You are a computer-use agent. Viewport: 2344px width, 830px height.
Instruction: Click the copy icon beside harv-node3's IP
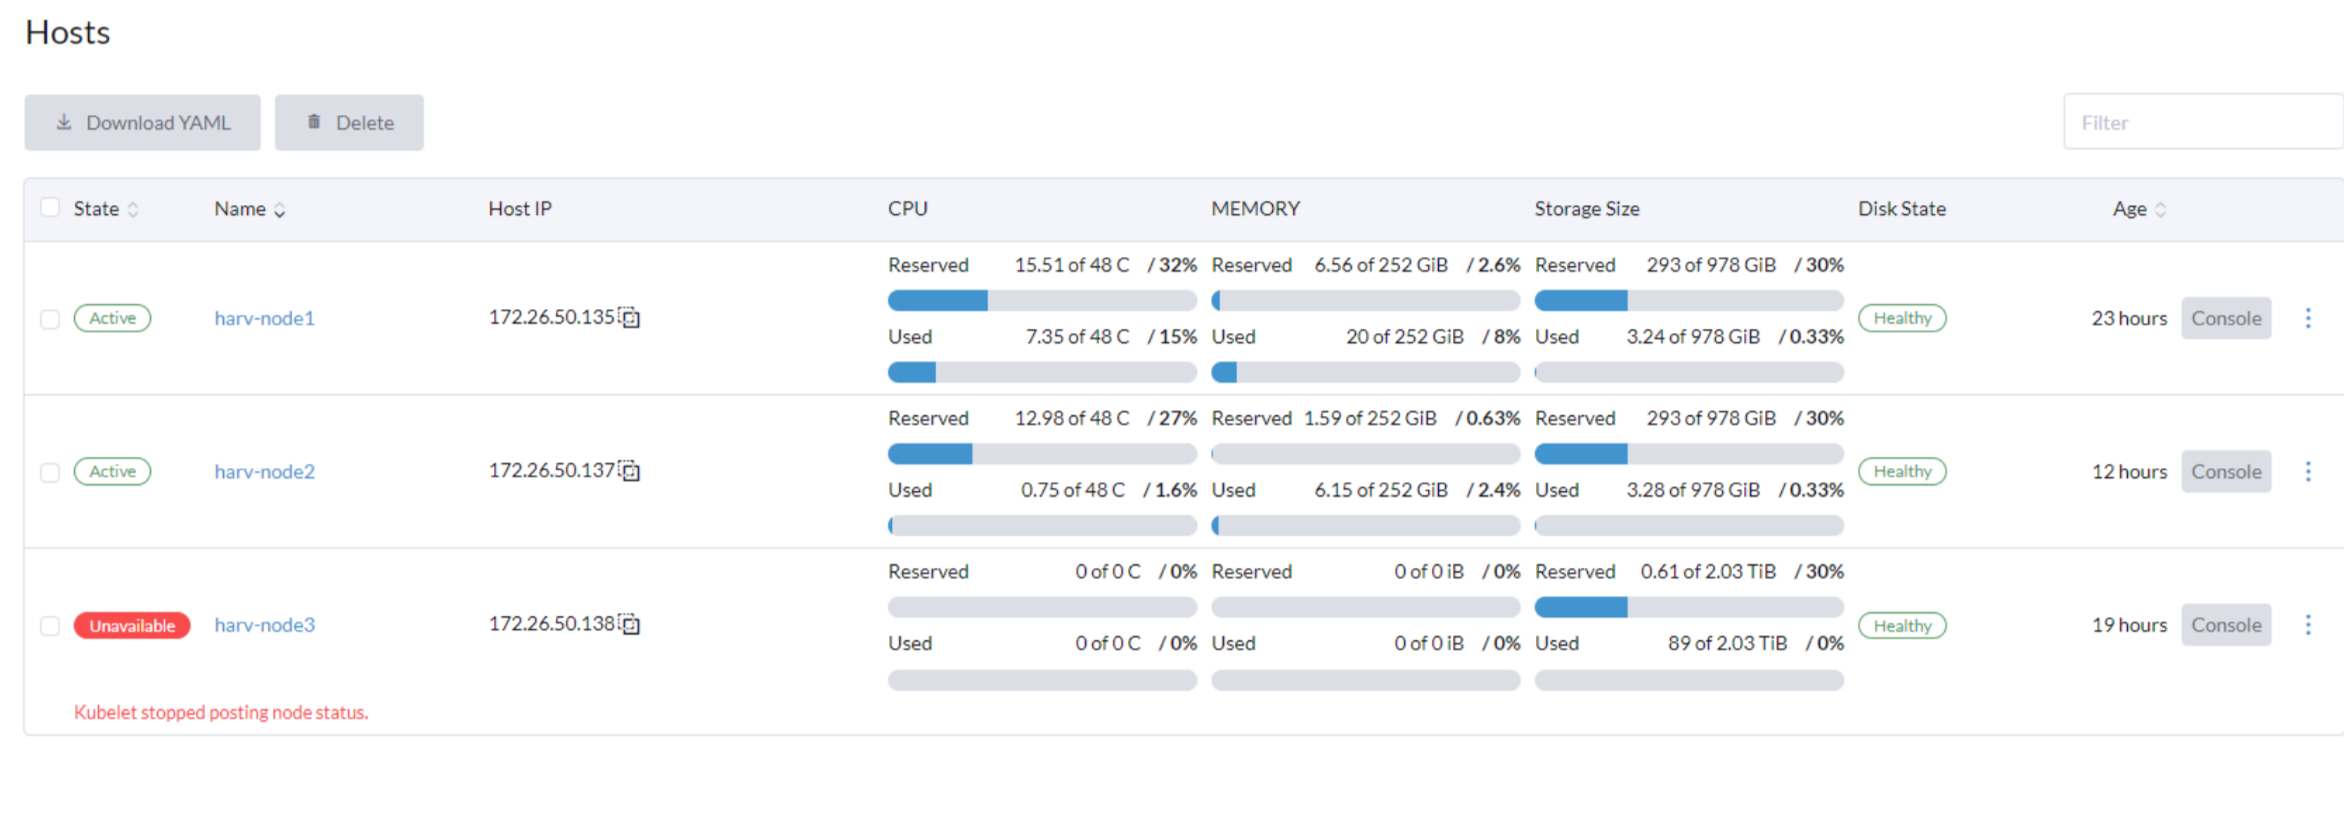[x=630, y=623]
